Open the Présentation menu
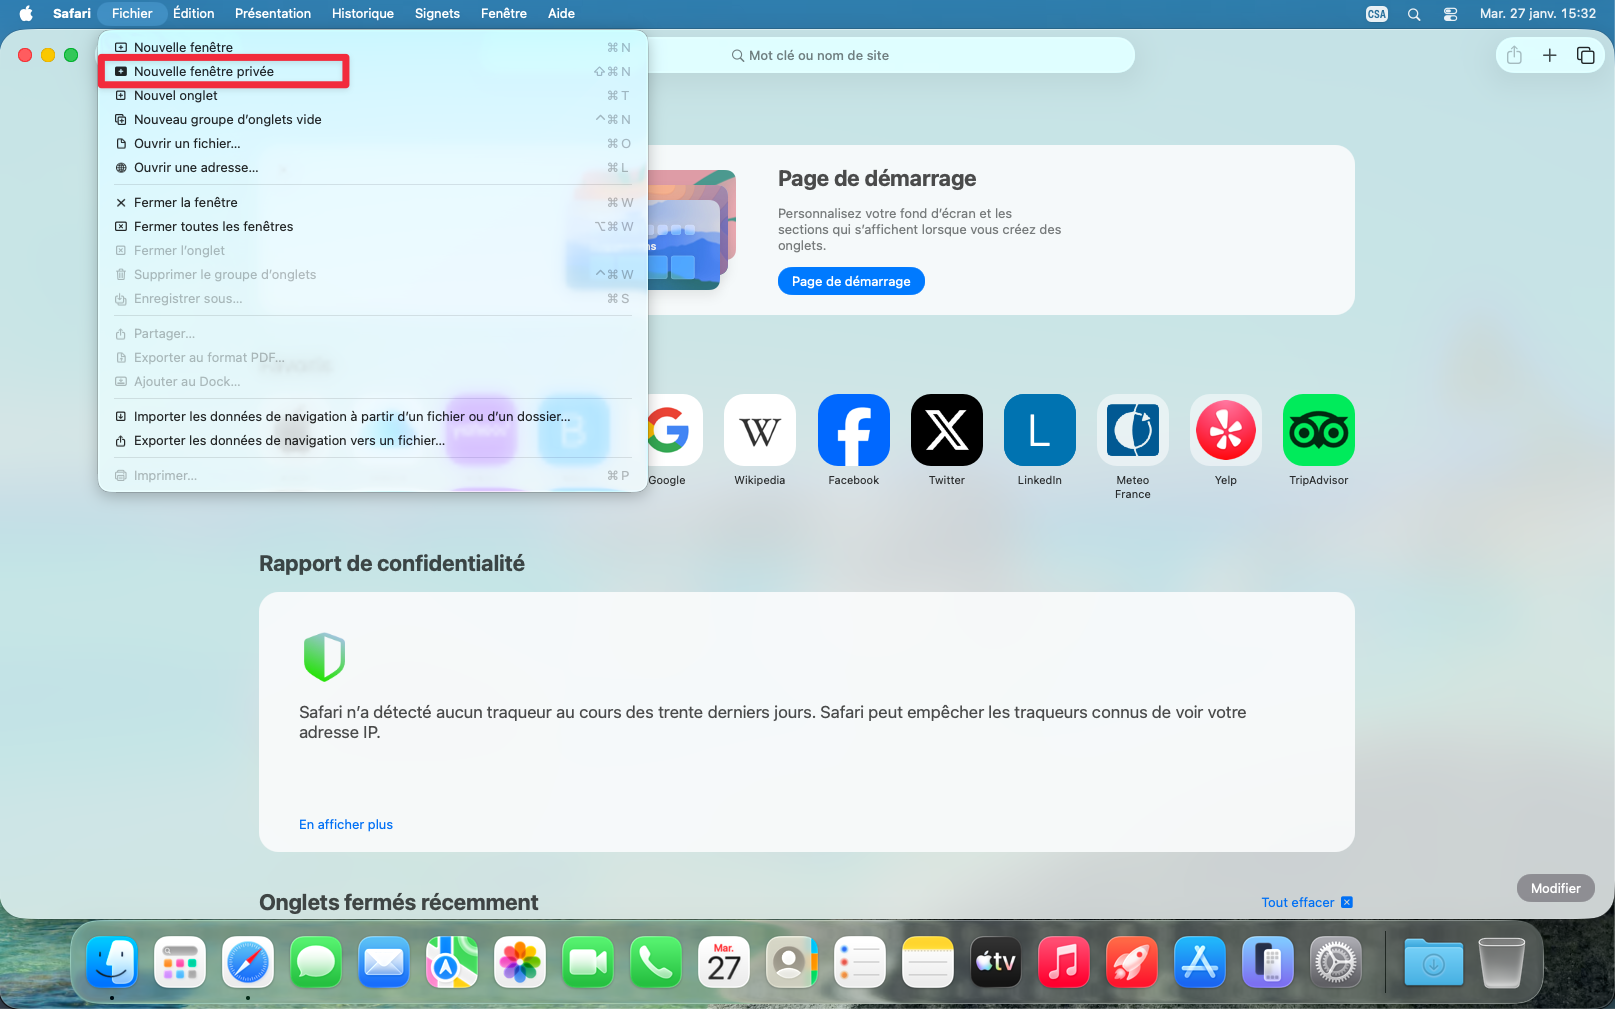Screen dimensions: 1615x1009 point(273,14)
